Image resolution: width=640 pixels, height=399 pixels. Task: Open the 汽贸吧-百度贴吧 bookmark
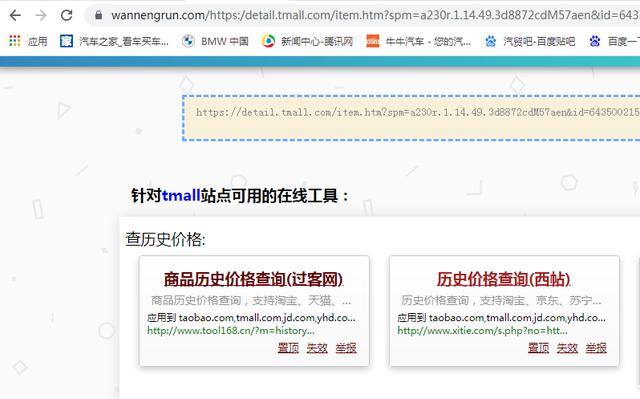[x=539, y=41]
